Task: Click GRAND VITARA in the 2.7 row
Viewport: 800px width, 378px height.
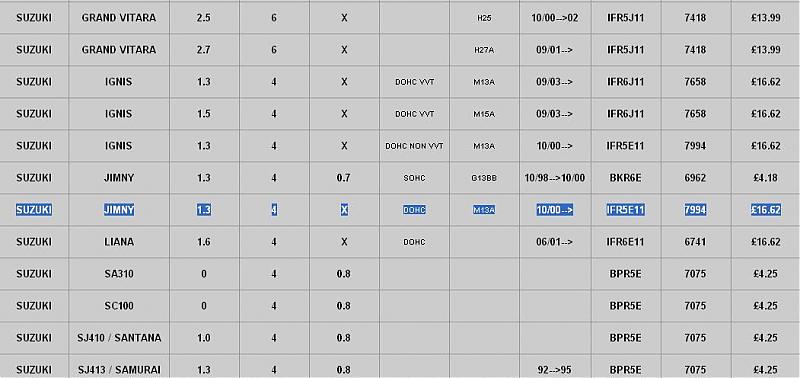Action: click(x=119, y=50)
